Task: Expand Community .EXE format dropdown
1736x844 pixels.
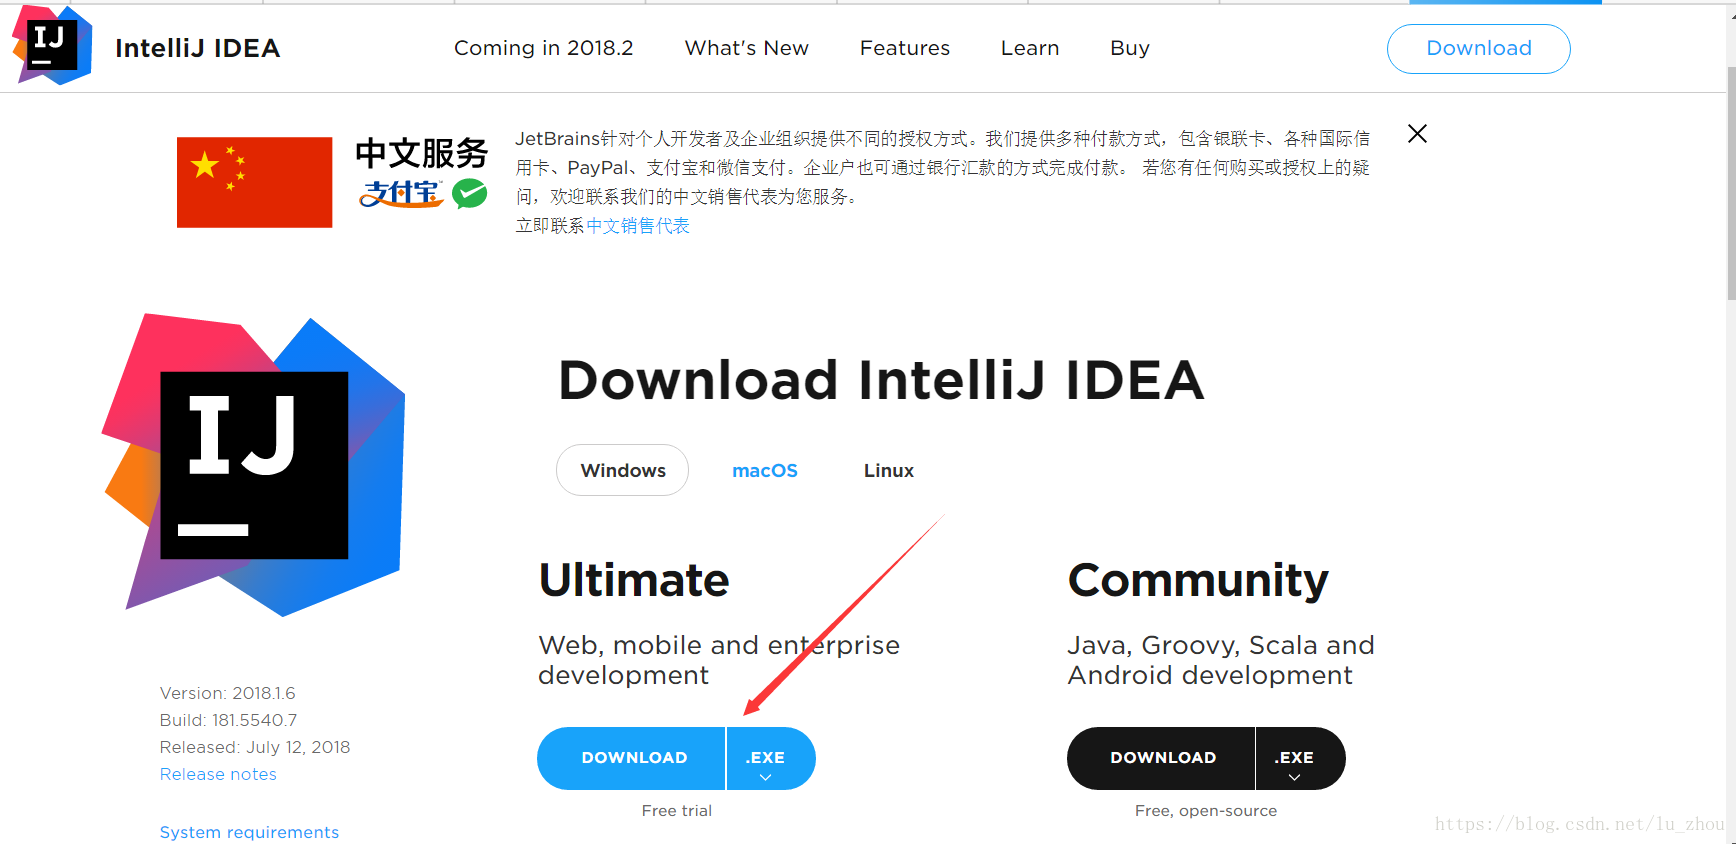Action: [x=1300, y=758]
